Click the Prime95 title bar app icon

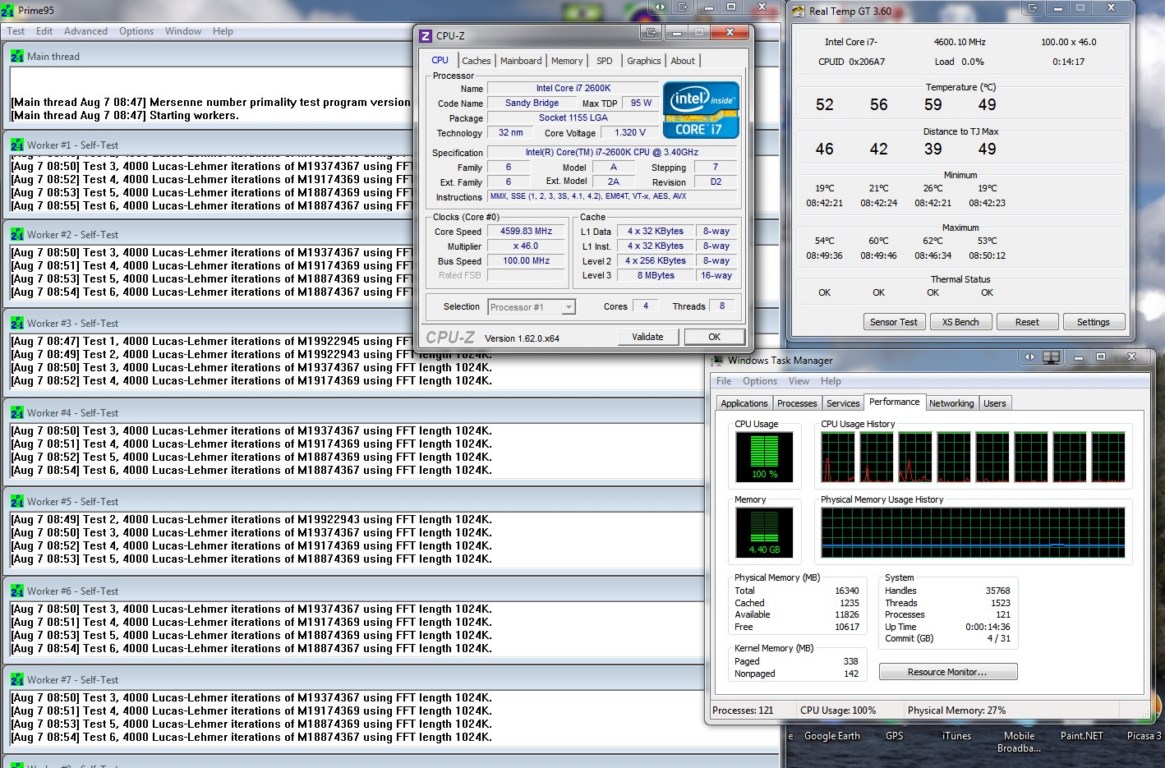tap(7, 10)
